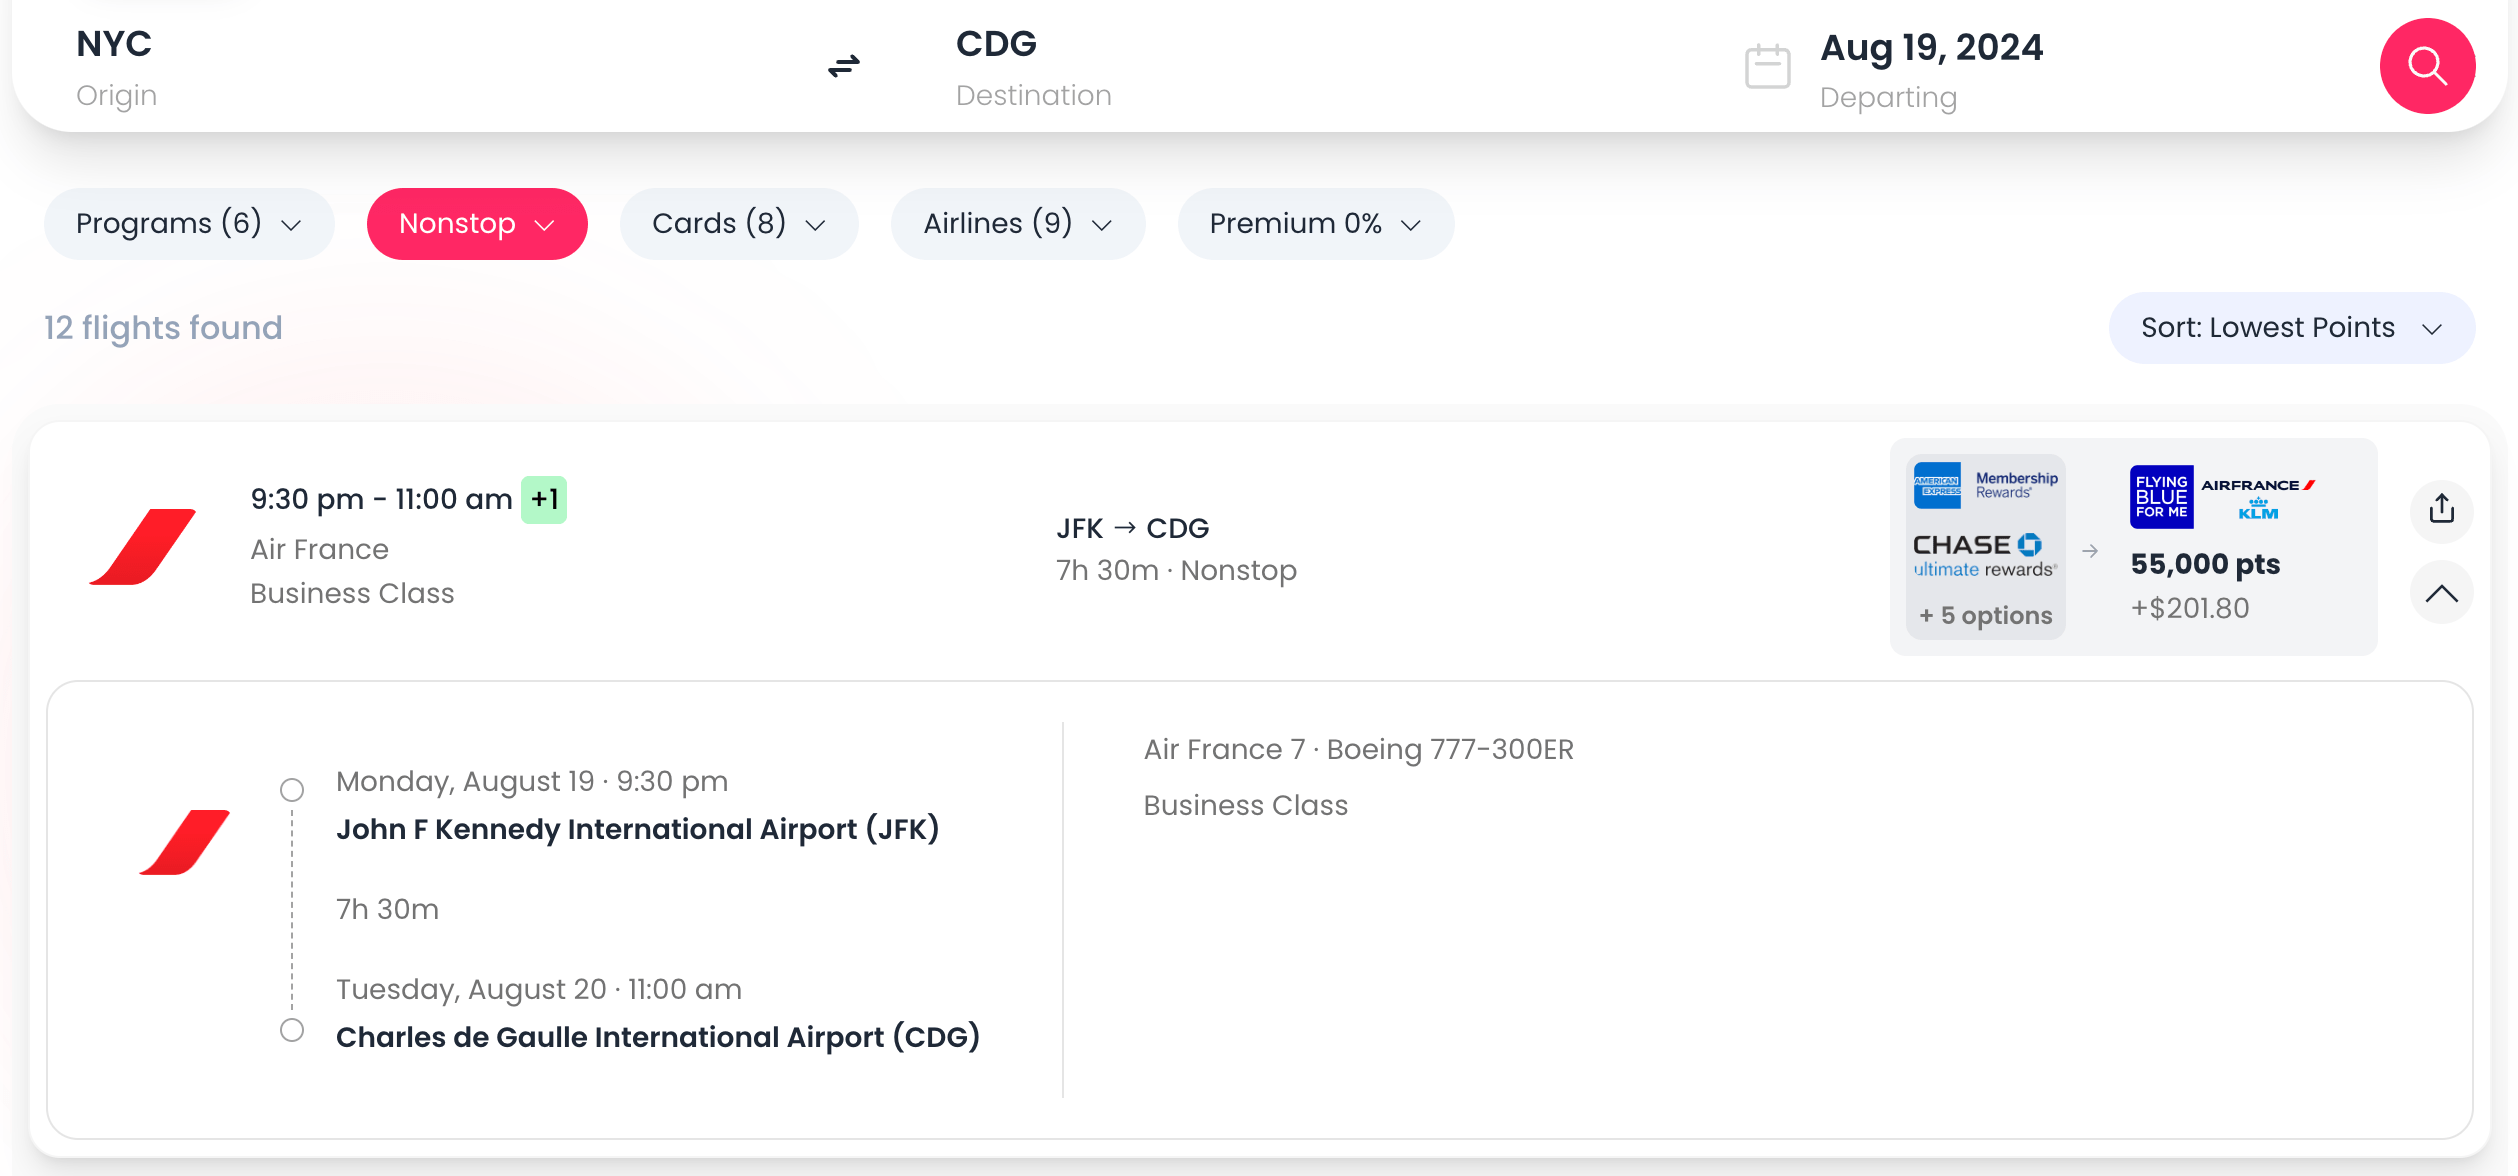
Task: Click the search magnifier button
Action: point(2427,66)
